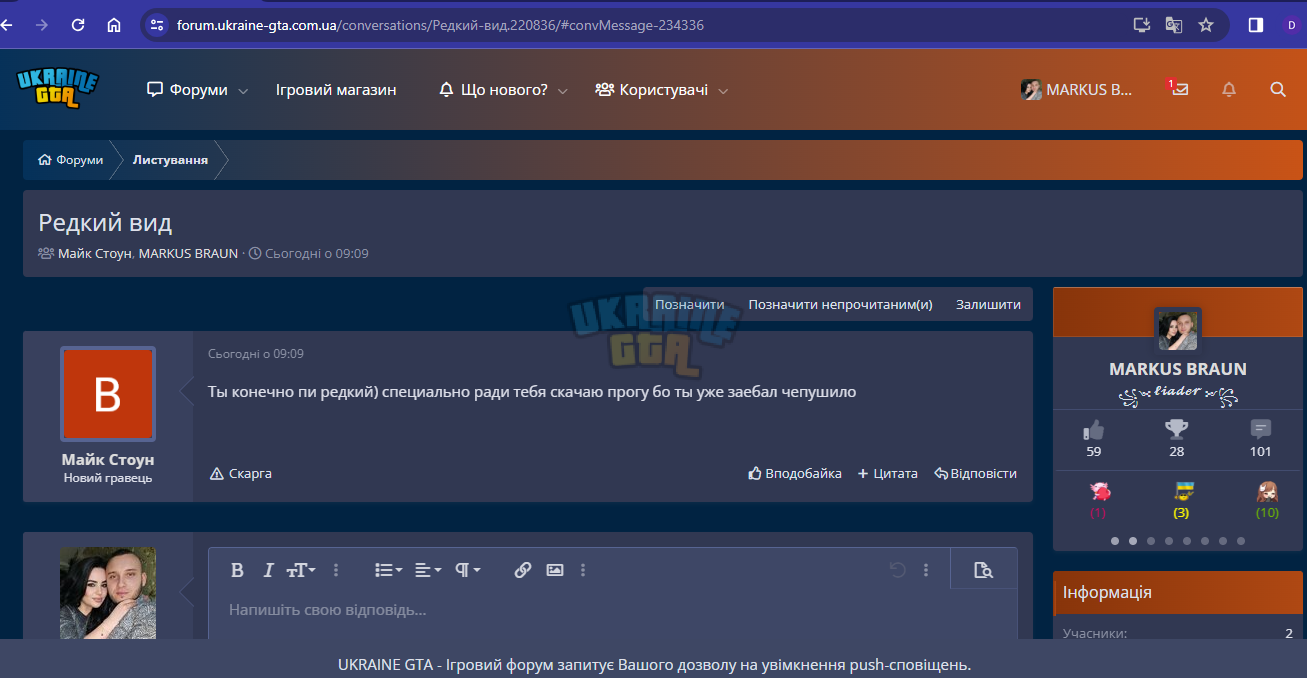1307x678 pixels.
Task: Insert image in the reply editor
Action: 555,570
